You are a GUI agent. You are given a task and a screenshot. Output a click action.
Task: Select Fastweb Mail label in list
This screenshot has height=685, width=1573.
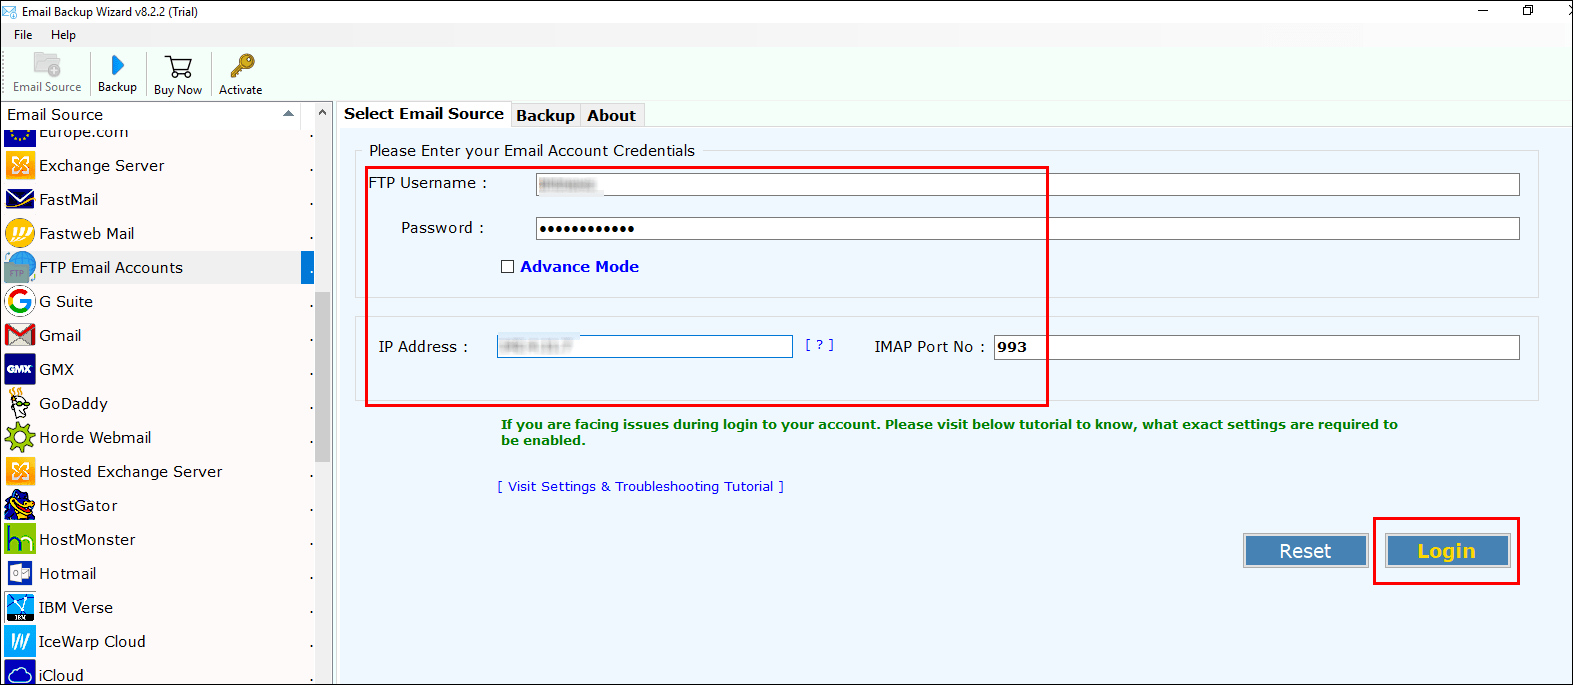click(x=87, y=234)
